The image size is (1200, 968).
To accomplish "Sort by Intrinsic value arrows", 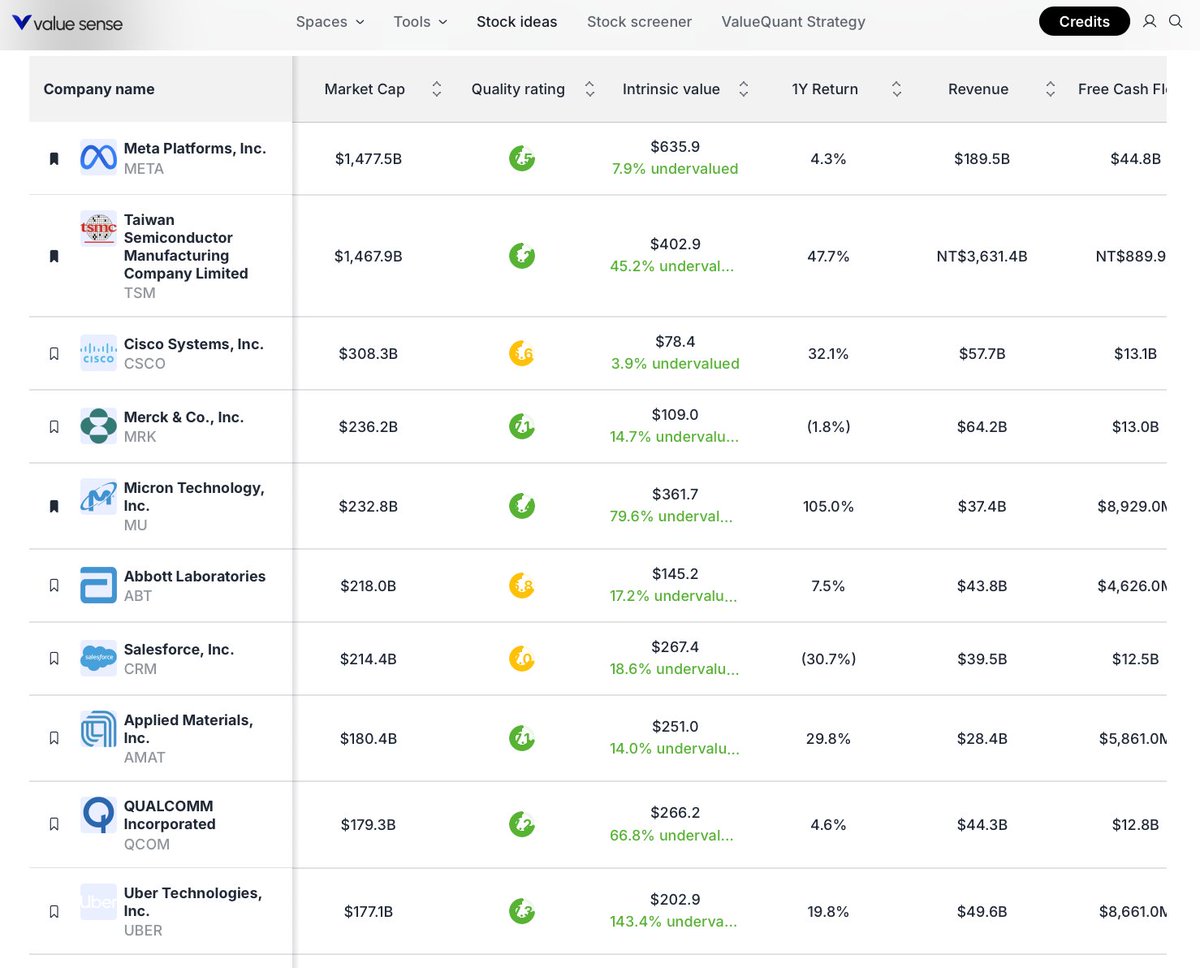I will 743,89.
